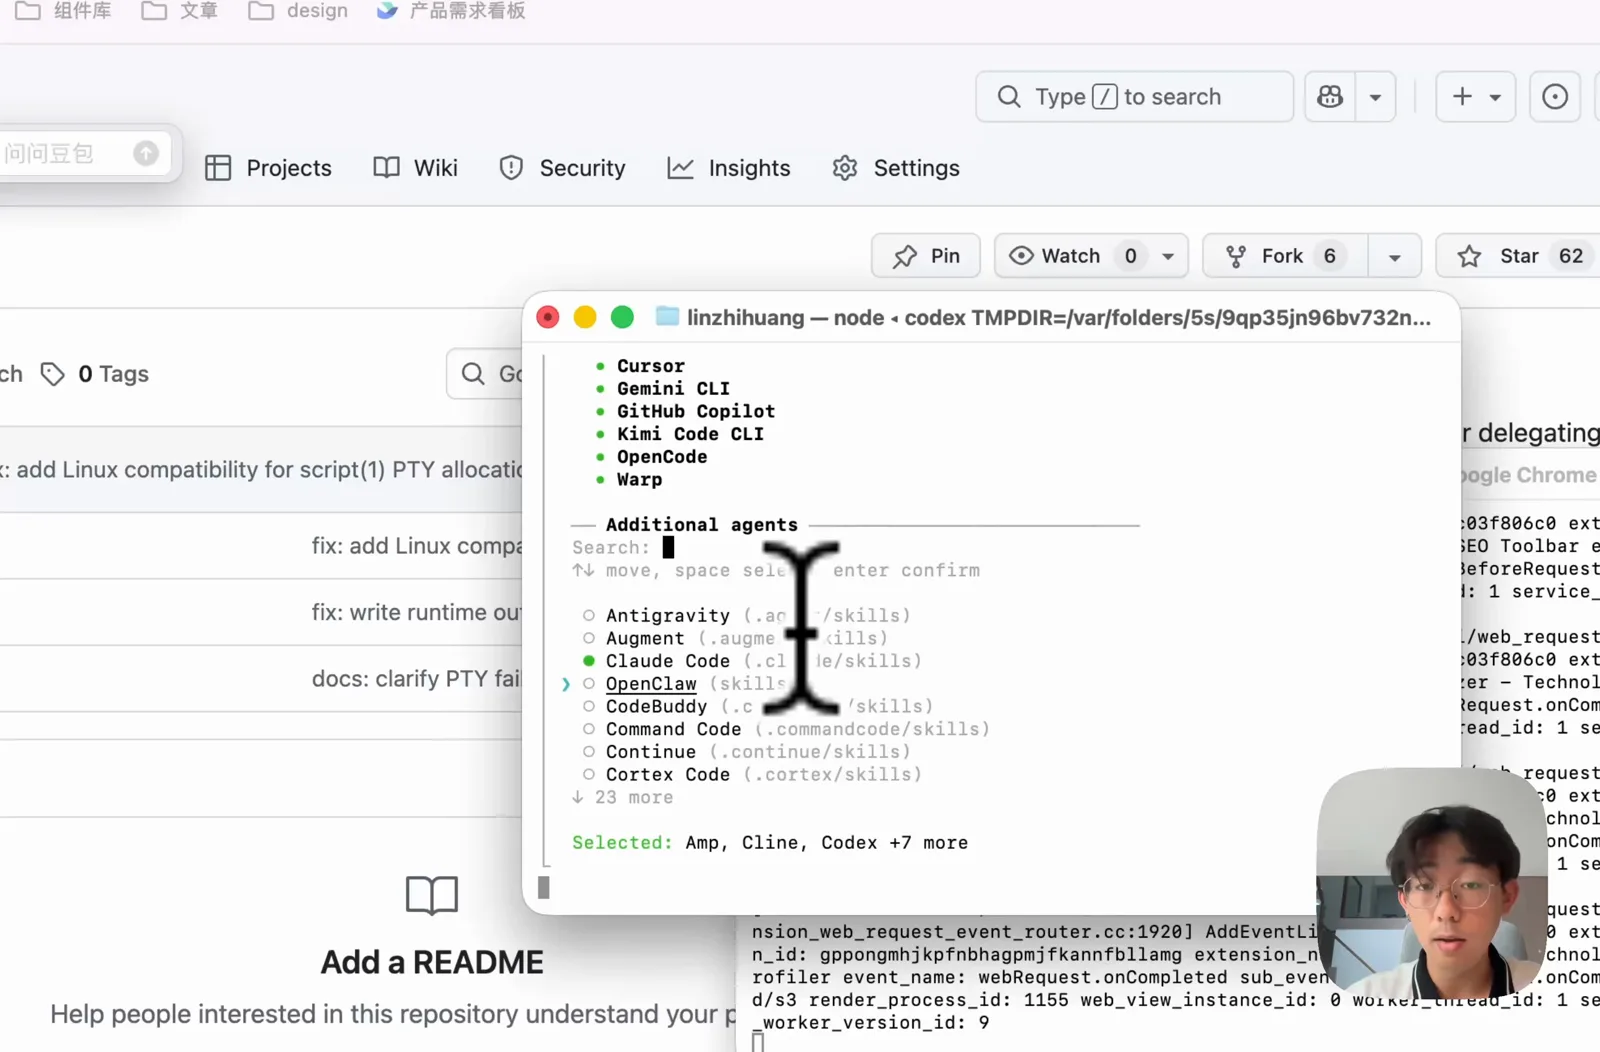Select the Cortex Code agent option
This screenshot has width=1600, height=1052.
(589, 774)
